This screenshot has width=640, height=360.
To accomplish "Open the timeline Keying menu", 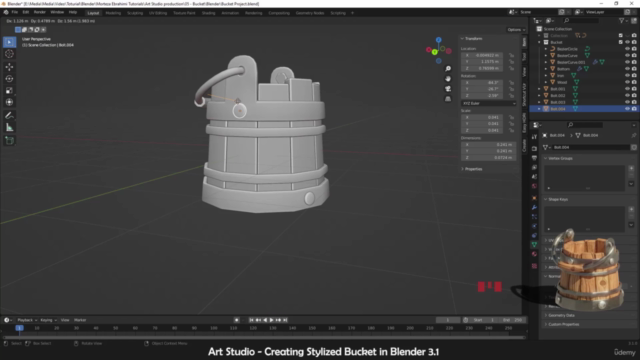I will coord(48,320).
